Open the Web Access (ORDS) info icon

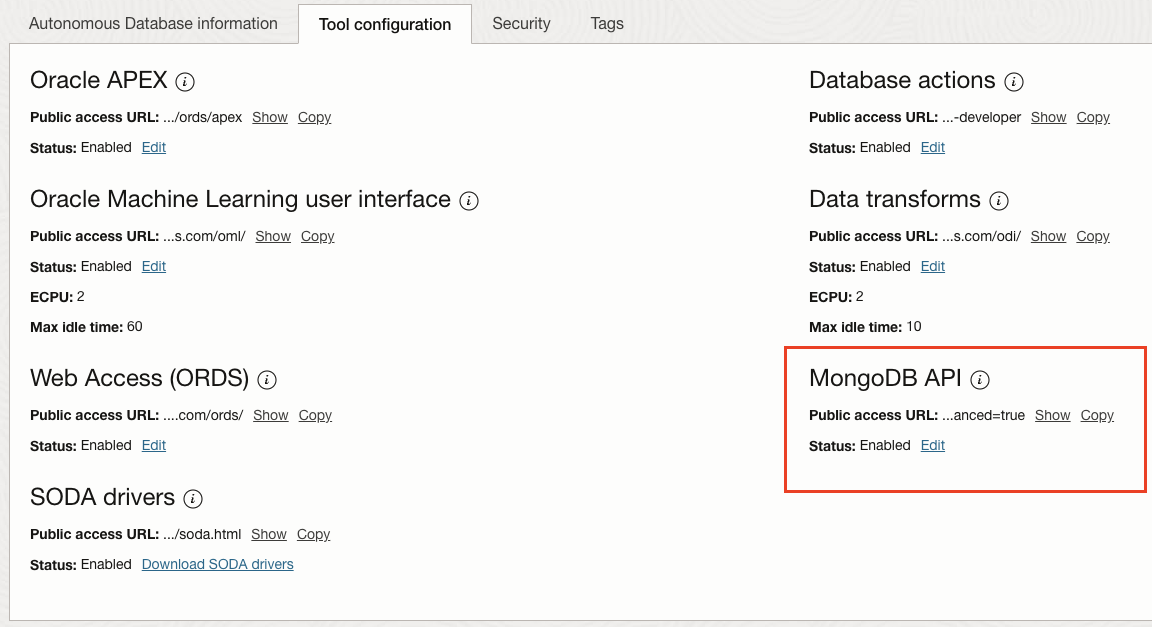click(x=266, y=380)
